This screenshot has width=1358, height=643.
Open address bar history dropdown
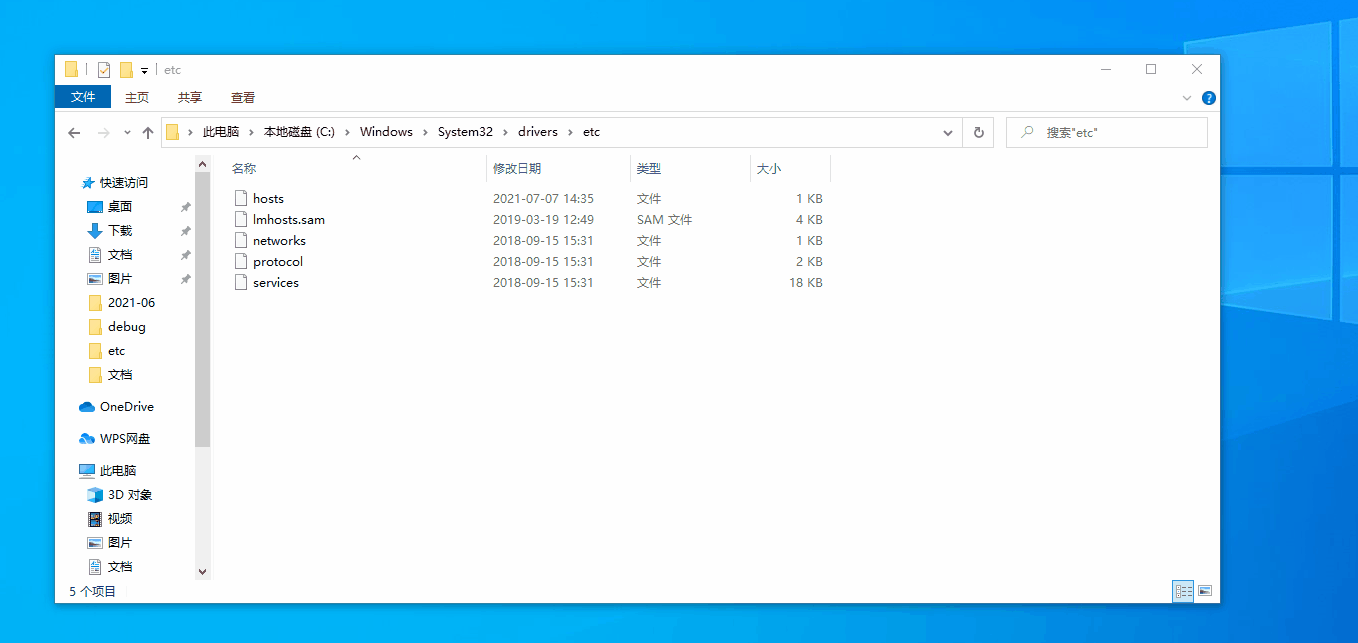pos(948,132)
